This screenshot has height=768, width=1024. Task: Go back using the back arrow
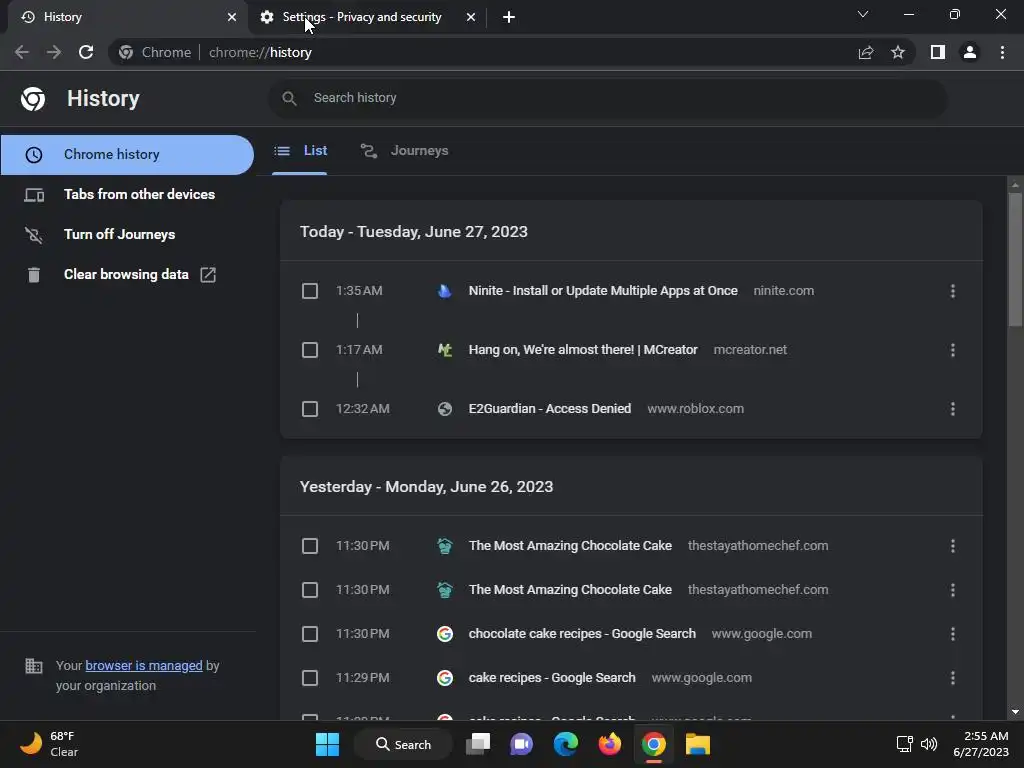coord(22,52)
